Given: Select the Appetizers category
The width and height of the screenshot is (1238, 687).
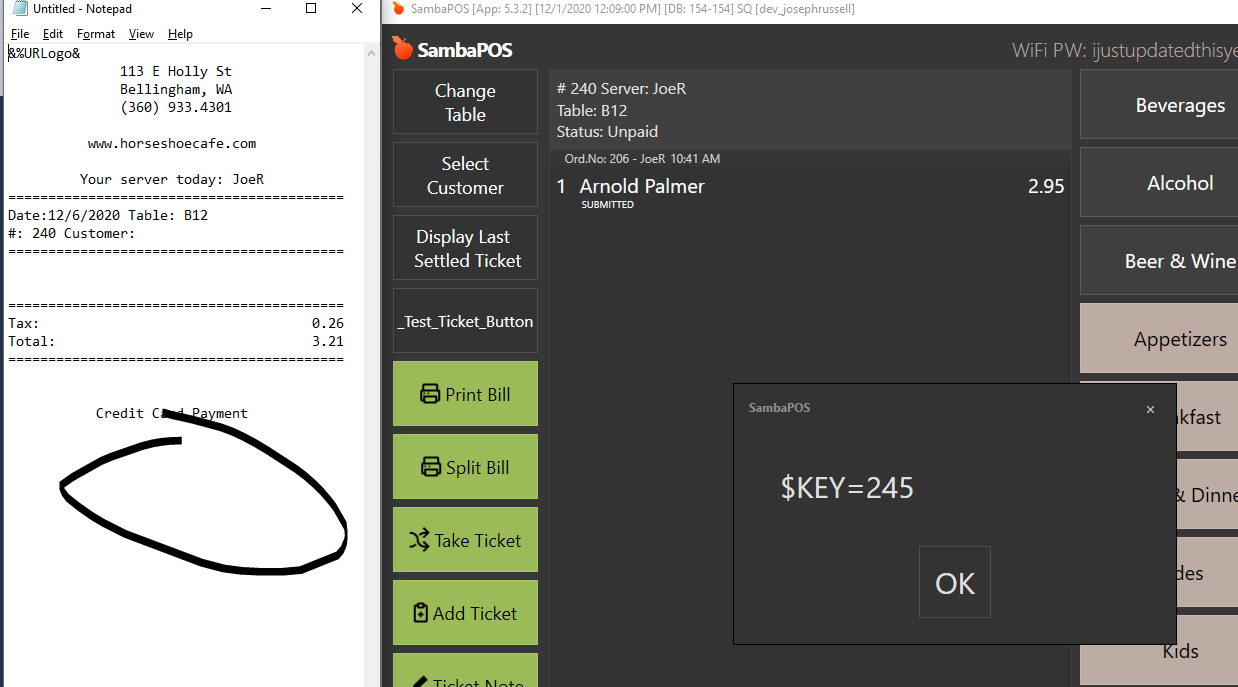Looking at the screenshot, I should (x=1160, y=339).
